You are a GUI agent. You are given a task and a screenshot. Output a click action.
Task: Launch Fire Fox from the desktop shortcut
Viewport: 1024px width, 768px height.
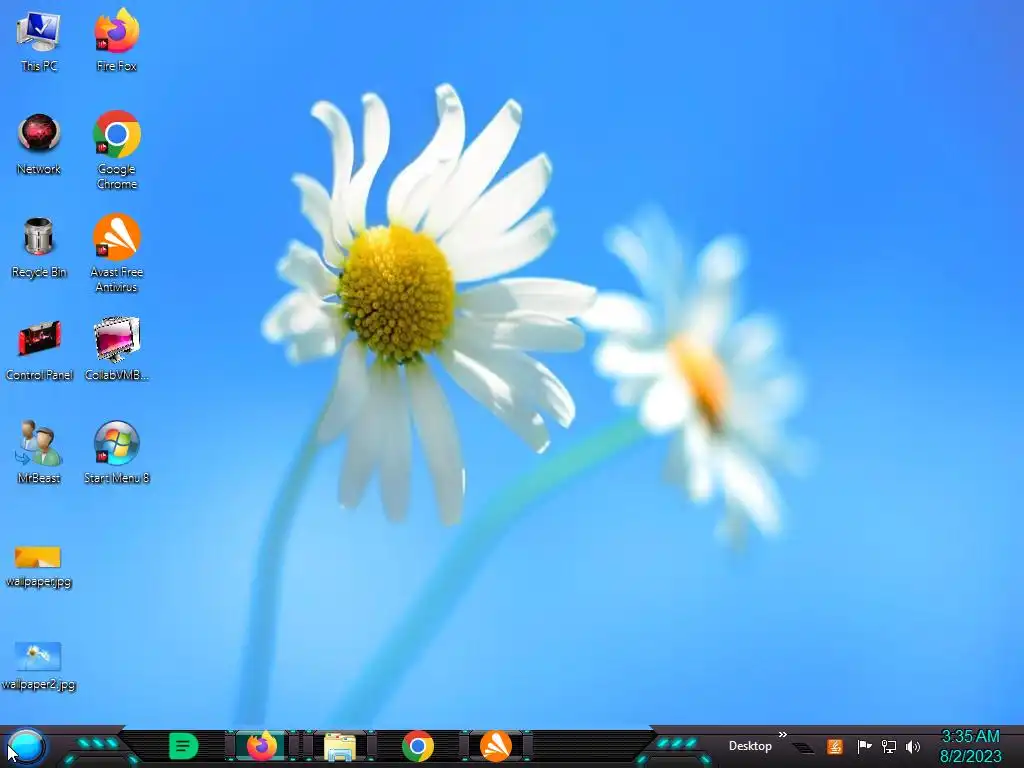[x=116, y=40]
